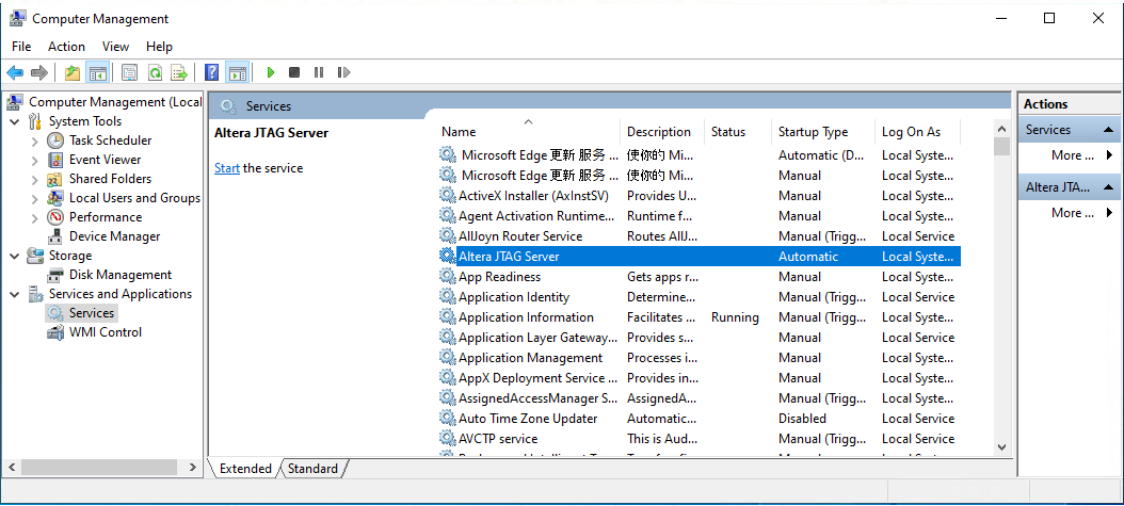Open More Actions under Altera JTA...

coord(1072,213)
